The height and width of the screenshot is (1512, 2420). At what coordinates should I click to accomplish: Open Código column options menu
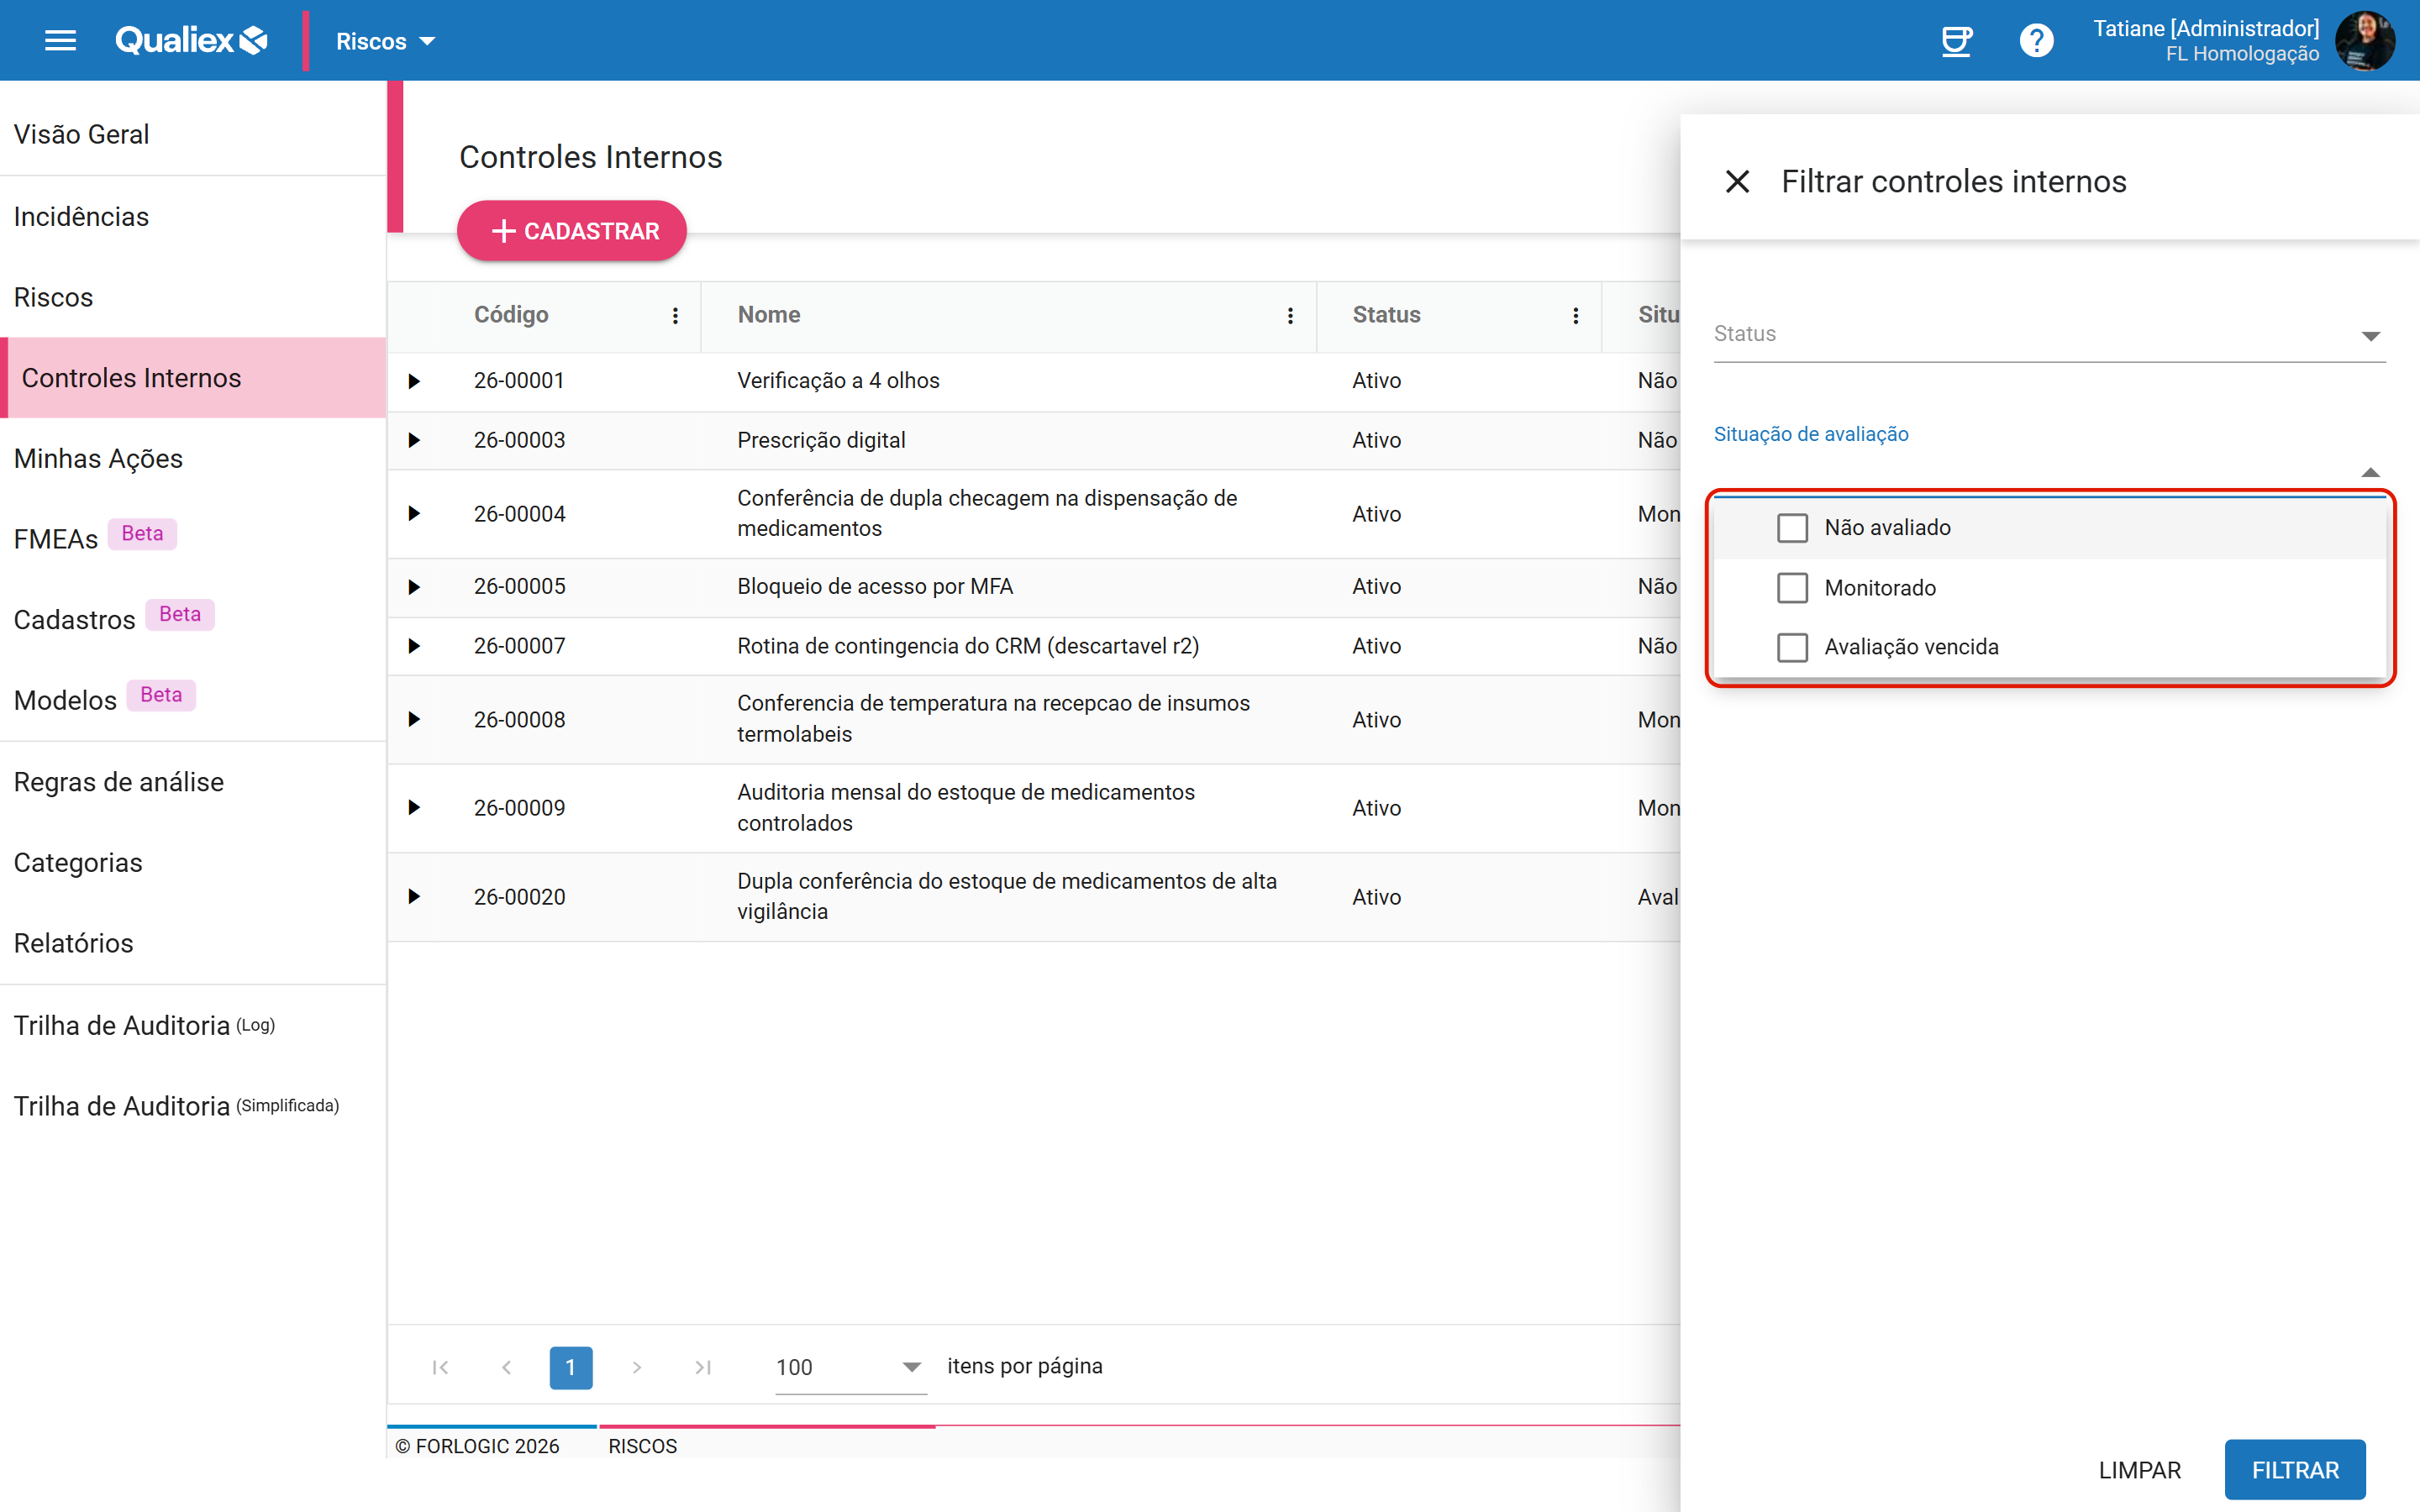pos(675,315)
